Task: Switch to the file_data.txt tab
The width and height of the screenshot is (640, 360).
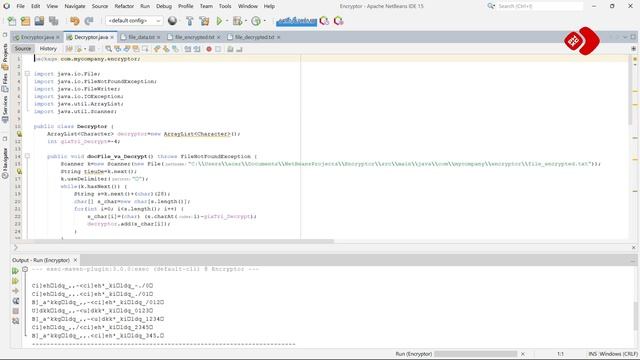Action: (141, 37)
